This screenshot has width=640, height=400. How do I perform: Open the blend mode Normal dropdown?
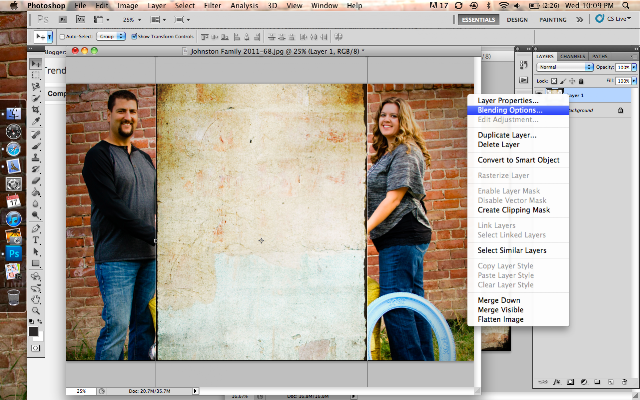564,67
